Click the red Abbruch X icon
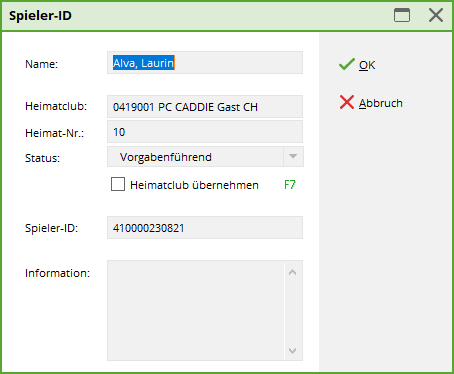 [347, 102]
